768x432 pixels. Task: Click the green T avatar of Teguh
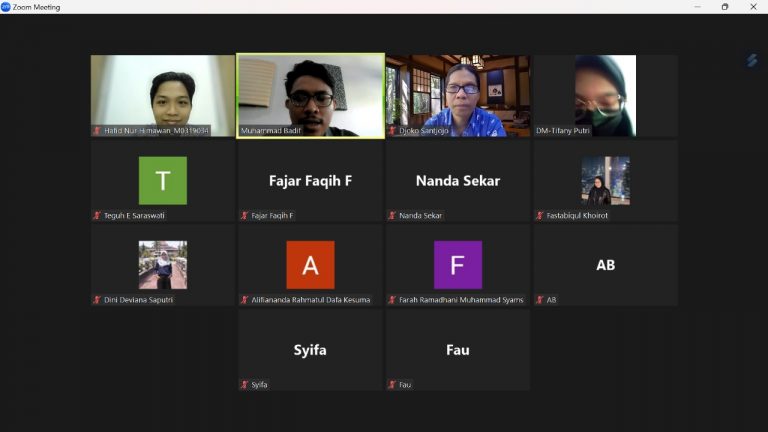tap(163, 180)
